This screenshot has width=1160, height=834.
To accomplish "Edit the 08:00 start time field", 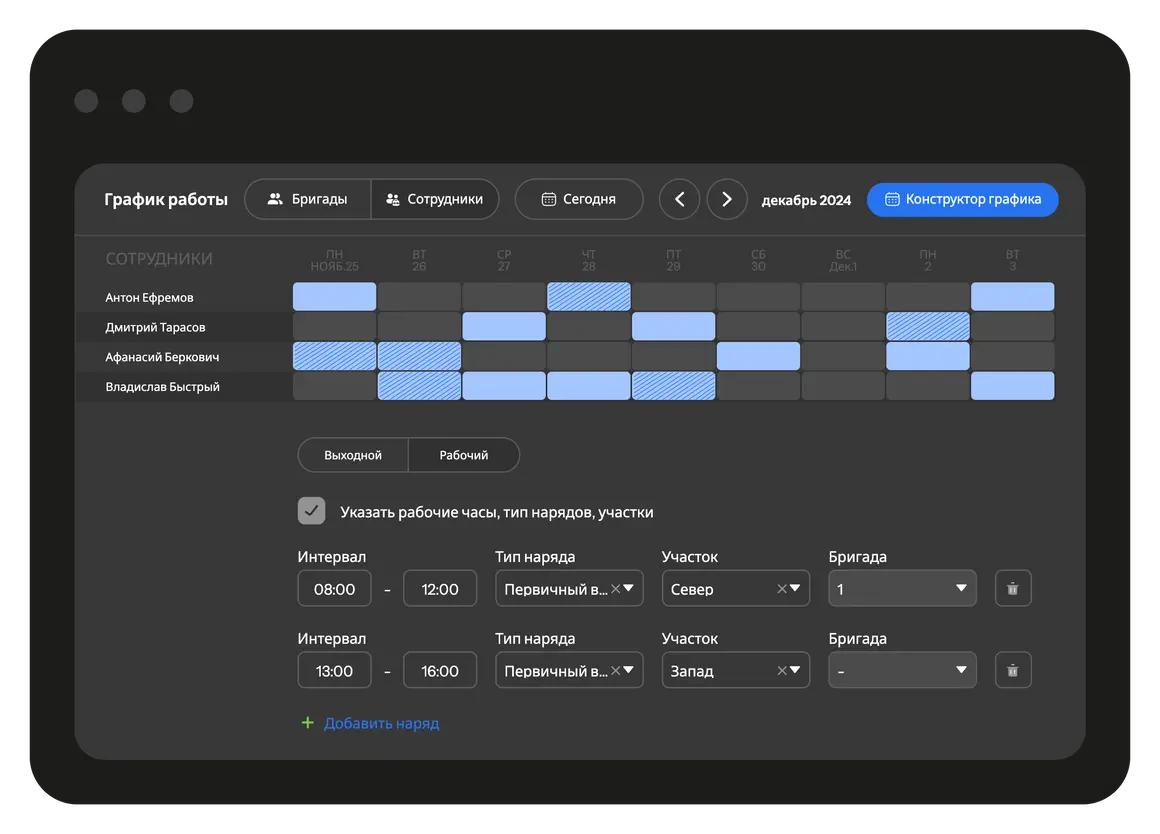I will [x=335, y=589].
